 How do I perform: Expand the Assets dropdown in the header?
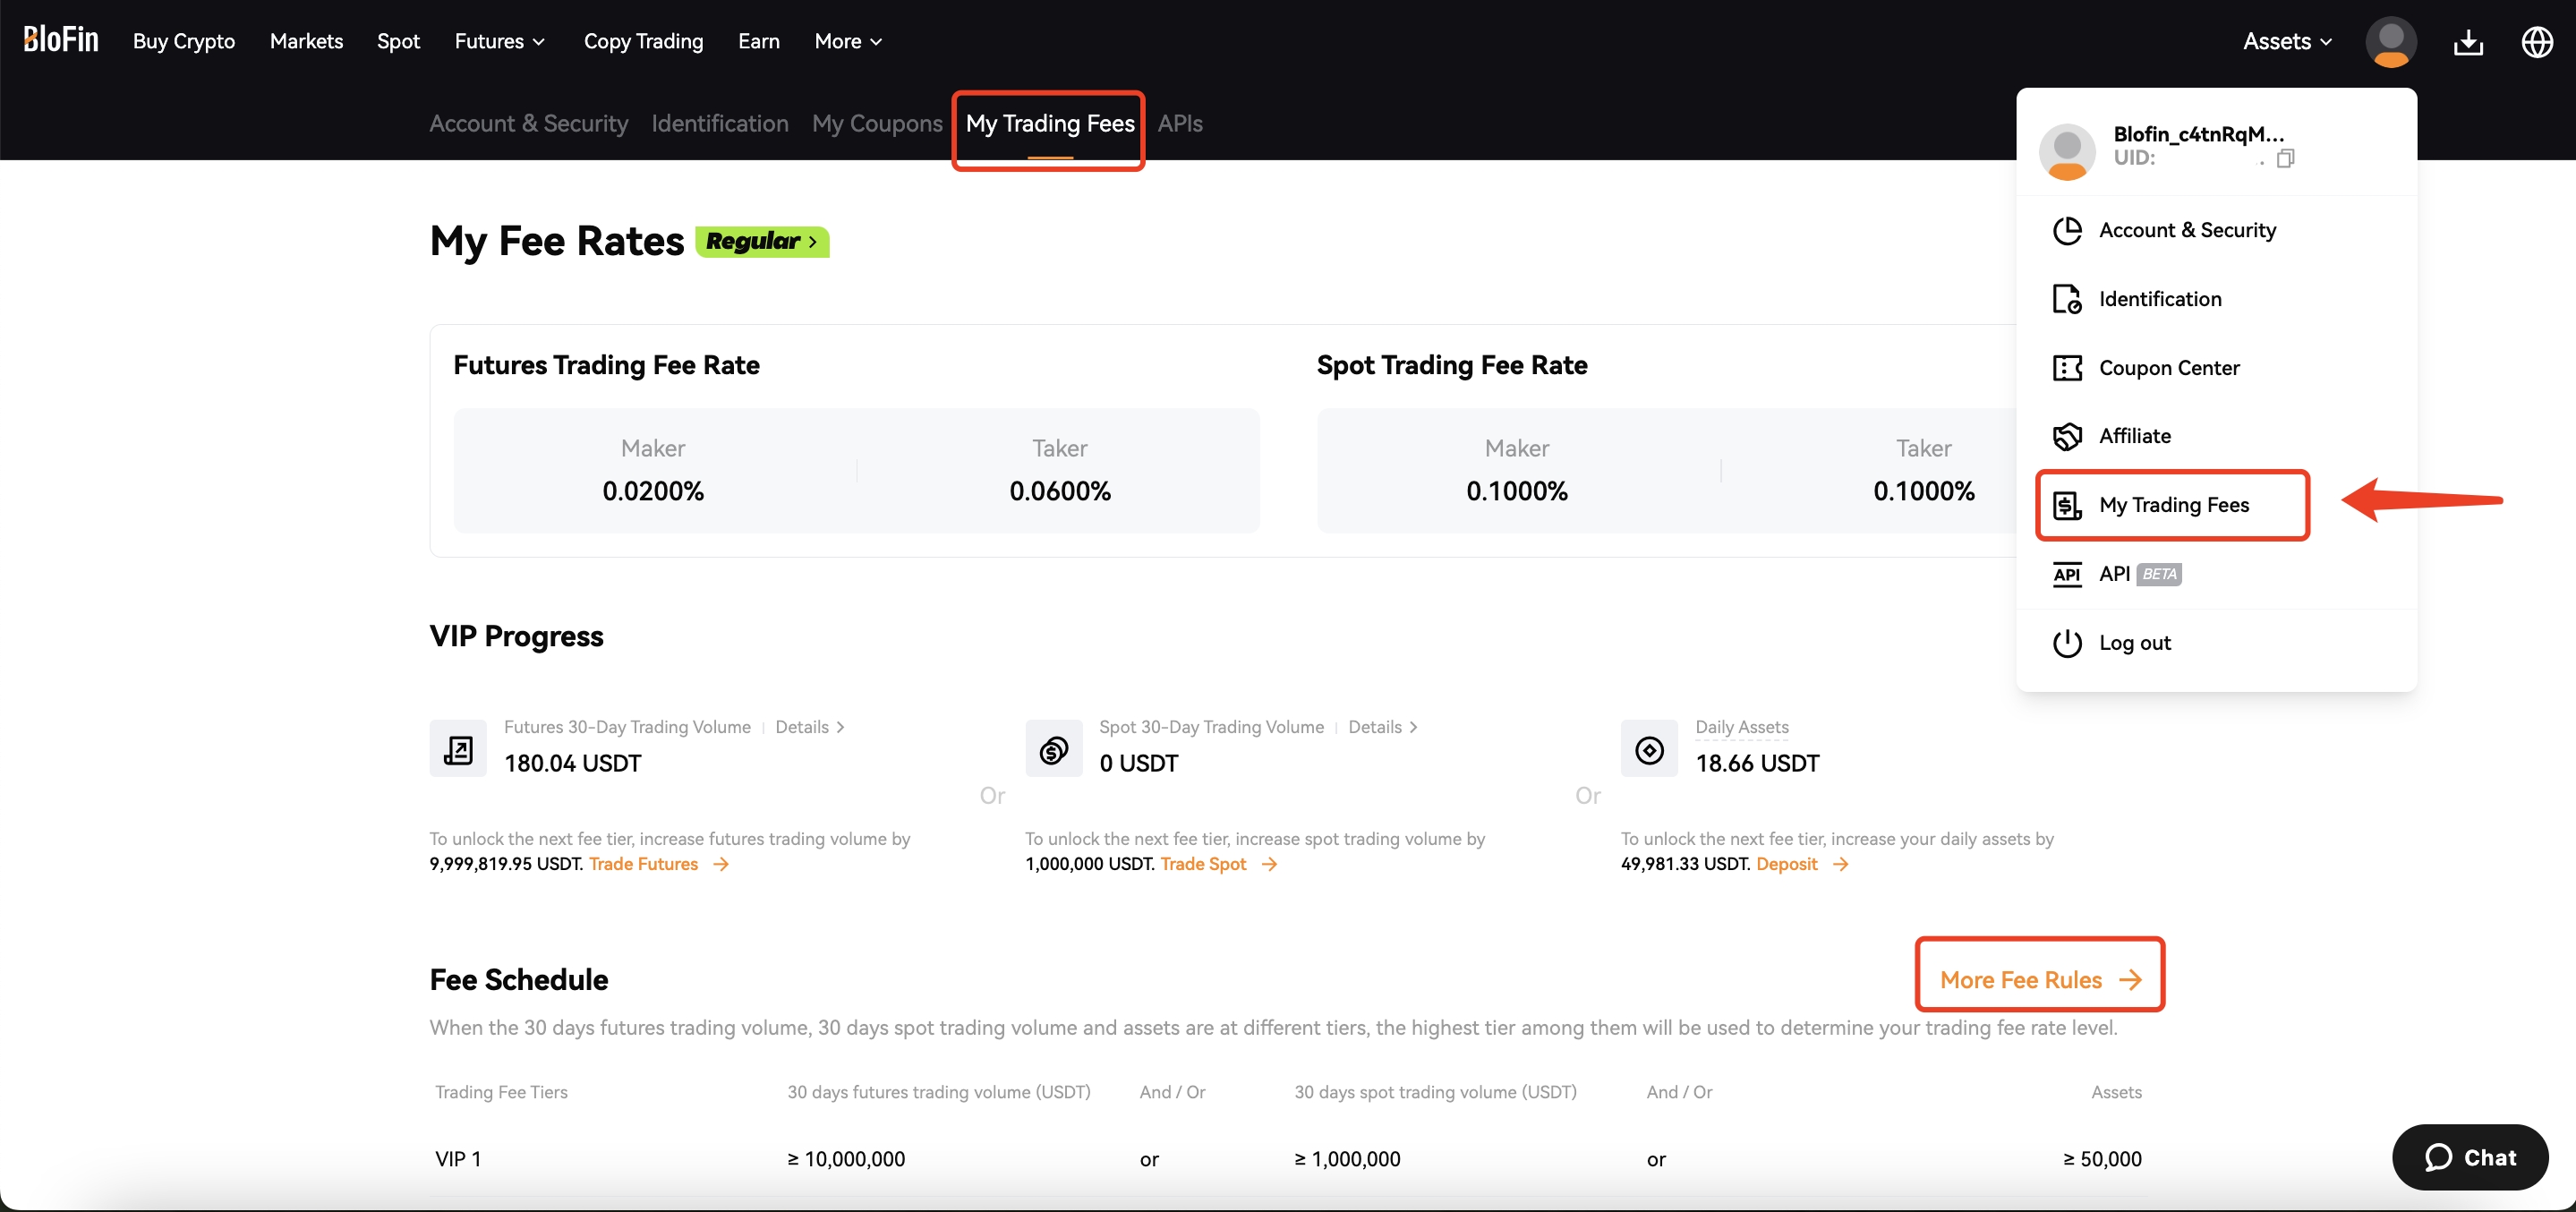[2287, 41]
